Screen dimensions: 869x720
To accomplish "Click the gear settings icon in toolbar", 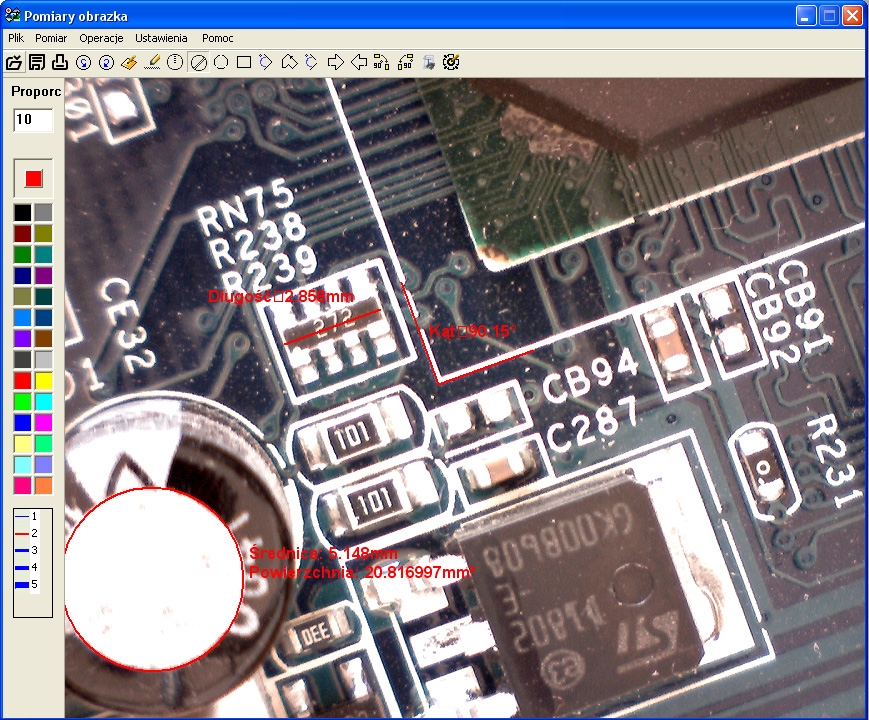I will (x=451, y=62).
